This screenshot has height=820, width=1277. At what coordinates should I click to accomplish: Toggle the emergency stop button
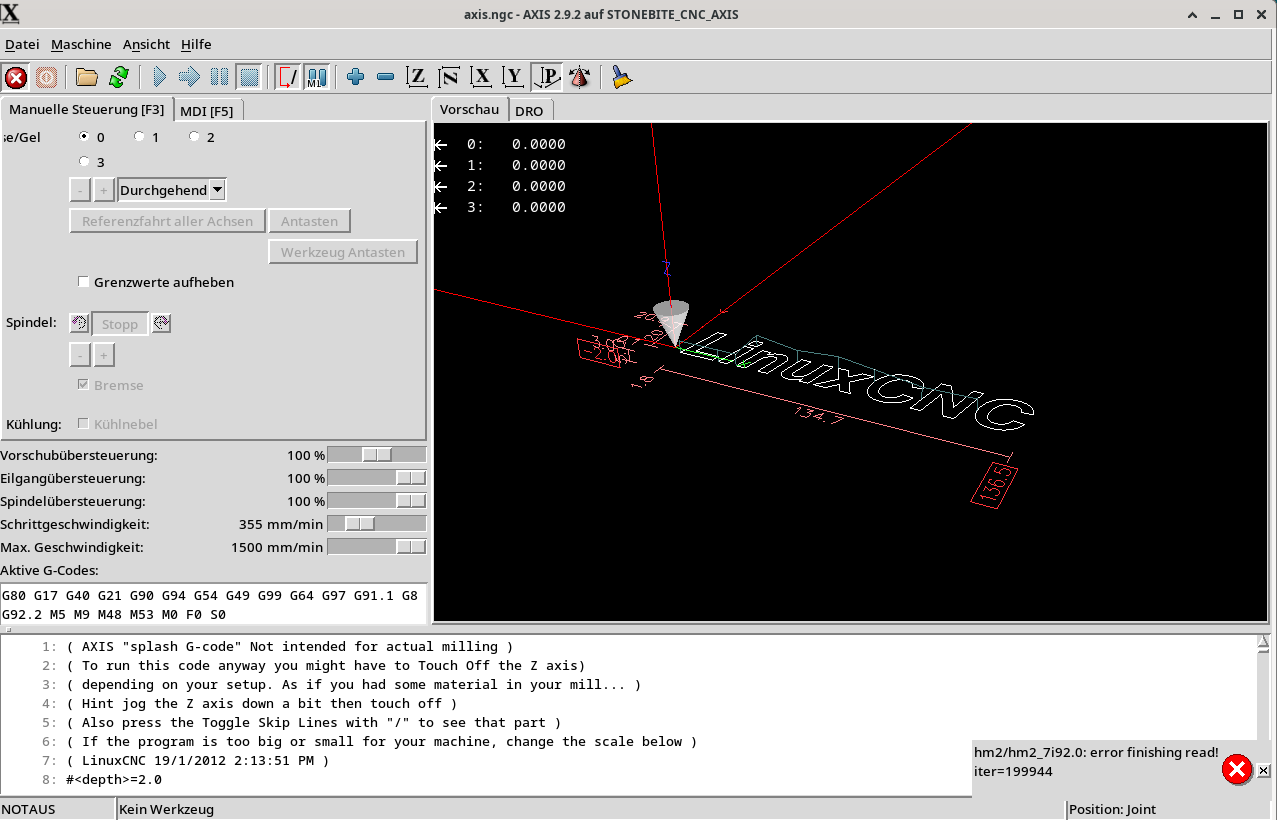[16, 77]
